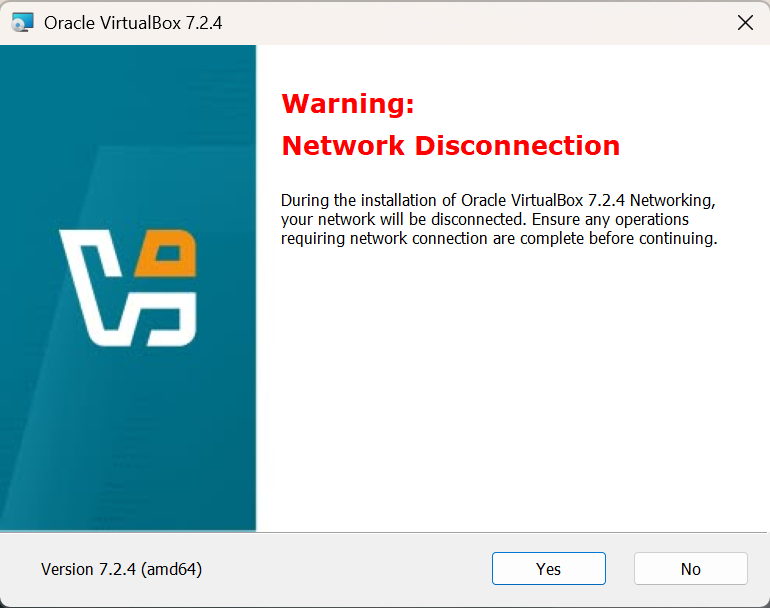Screen dimensions: 770x608
Task: Click the red Warning heading
Action: click(348, 104)
